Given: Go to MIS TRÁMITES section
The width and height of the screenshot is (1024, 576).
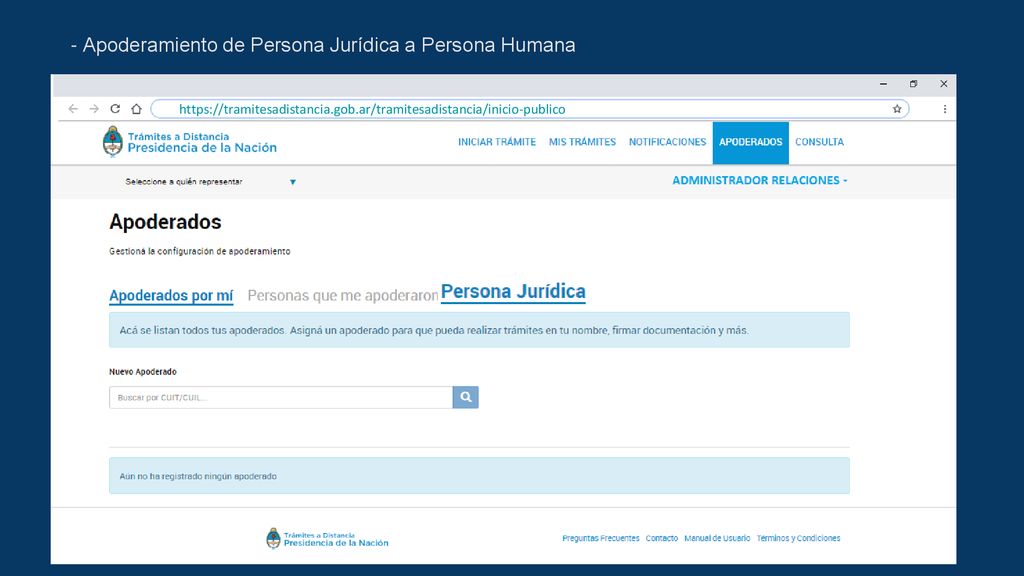Looking at the screenshot, I should coord(582,142).
